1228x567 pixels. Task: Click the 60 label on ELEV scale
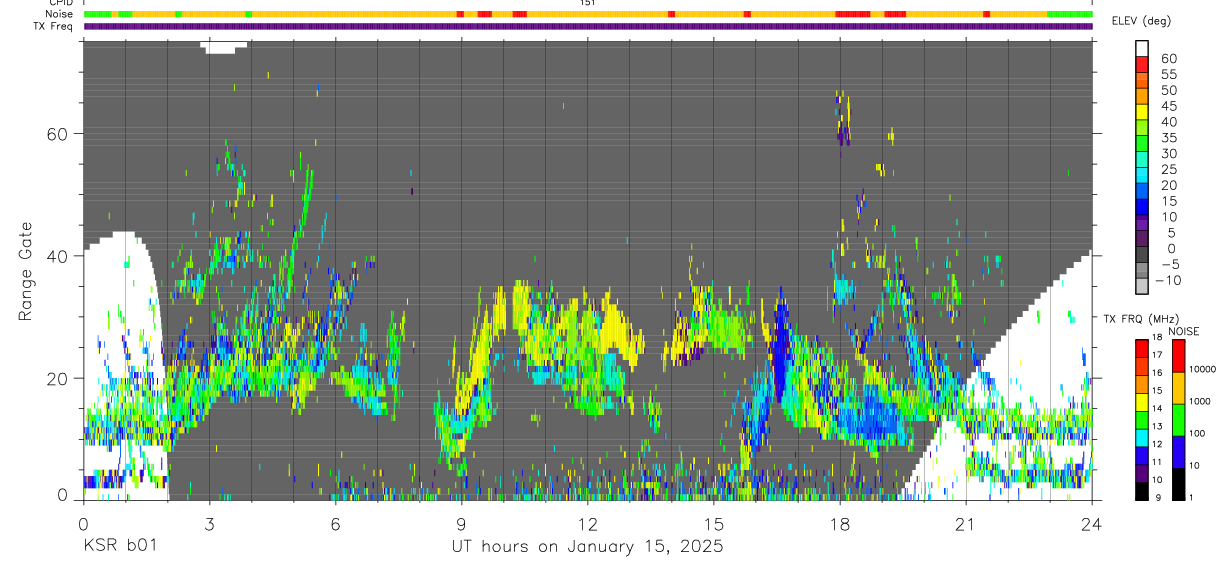click(1168, 58)
